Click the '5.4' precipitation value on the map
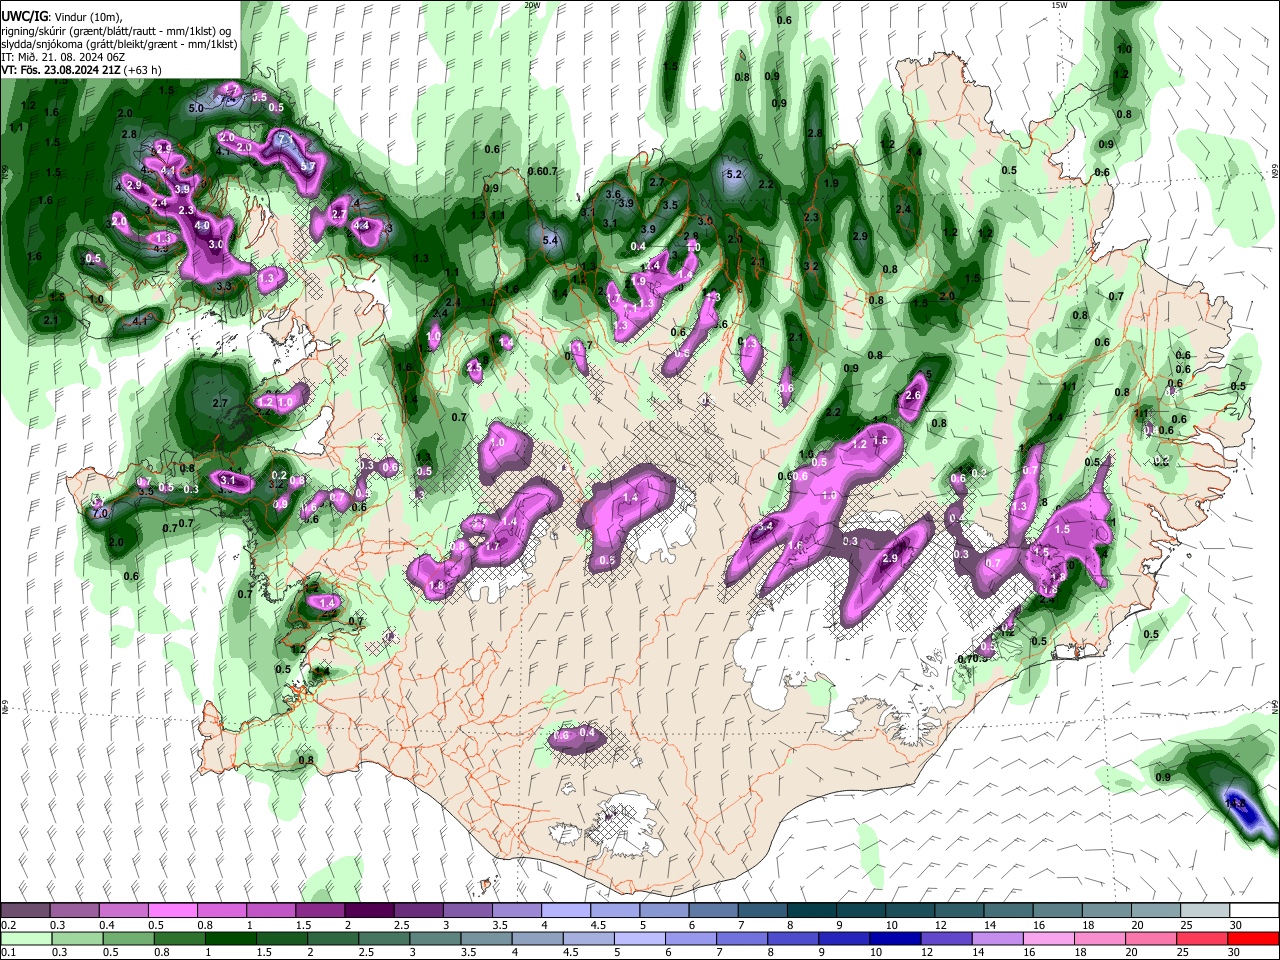Viewport: 1280px width, 960px height. 550,240
